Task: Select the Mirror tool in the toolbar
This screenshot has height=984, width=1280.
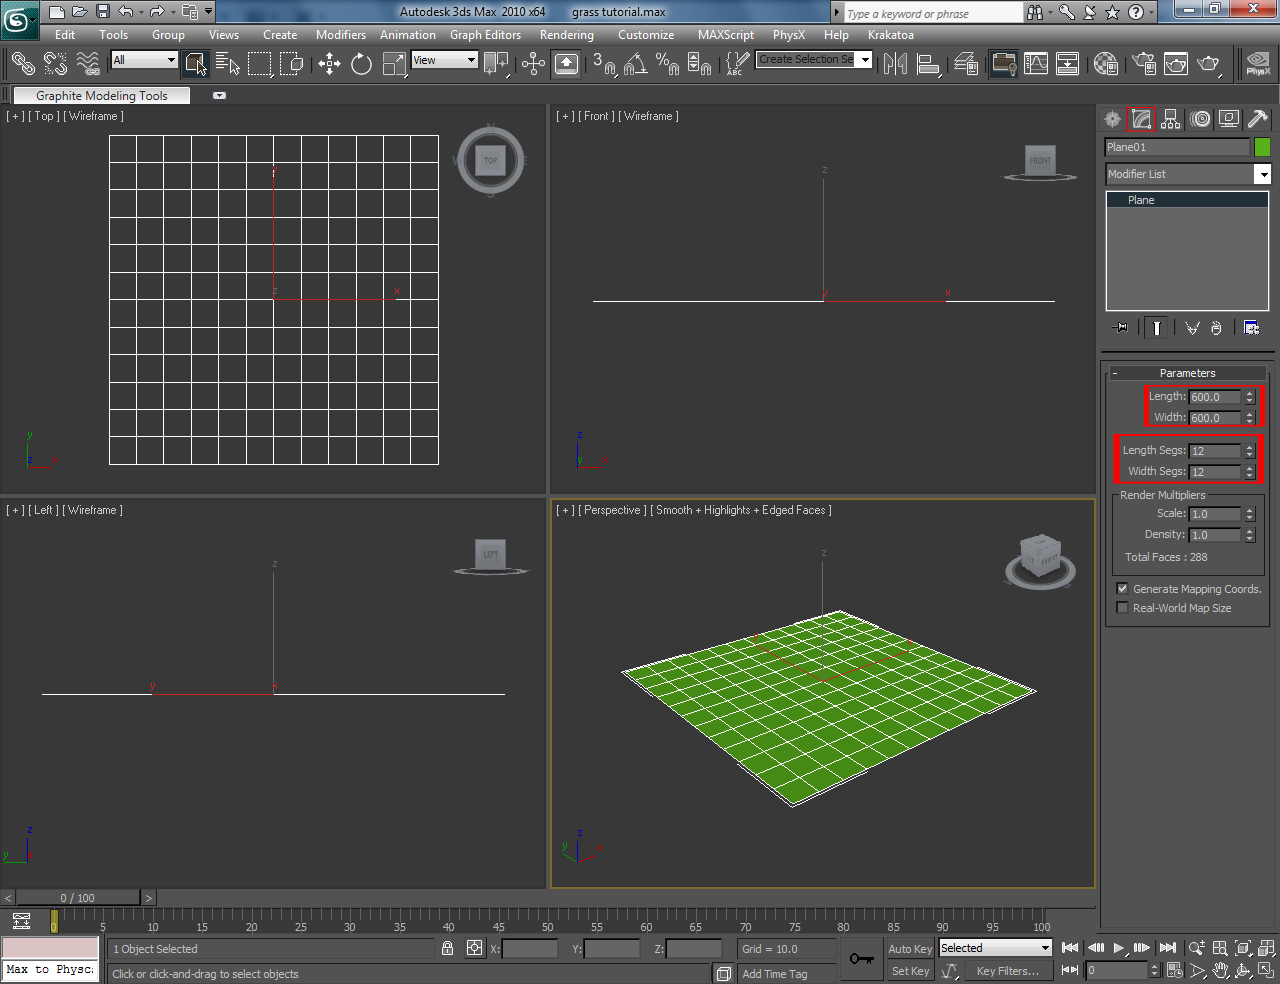Action: pyautogui.click(x=894, y=64)
